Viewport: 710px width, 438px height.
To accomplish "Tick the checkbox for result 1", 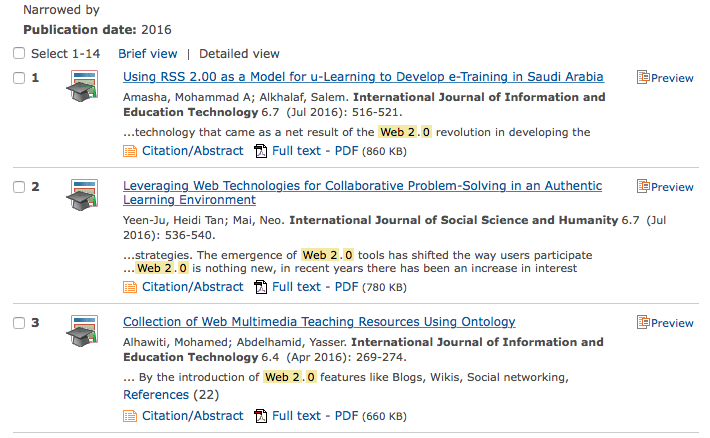I will [19, 78].
